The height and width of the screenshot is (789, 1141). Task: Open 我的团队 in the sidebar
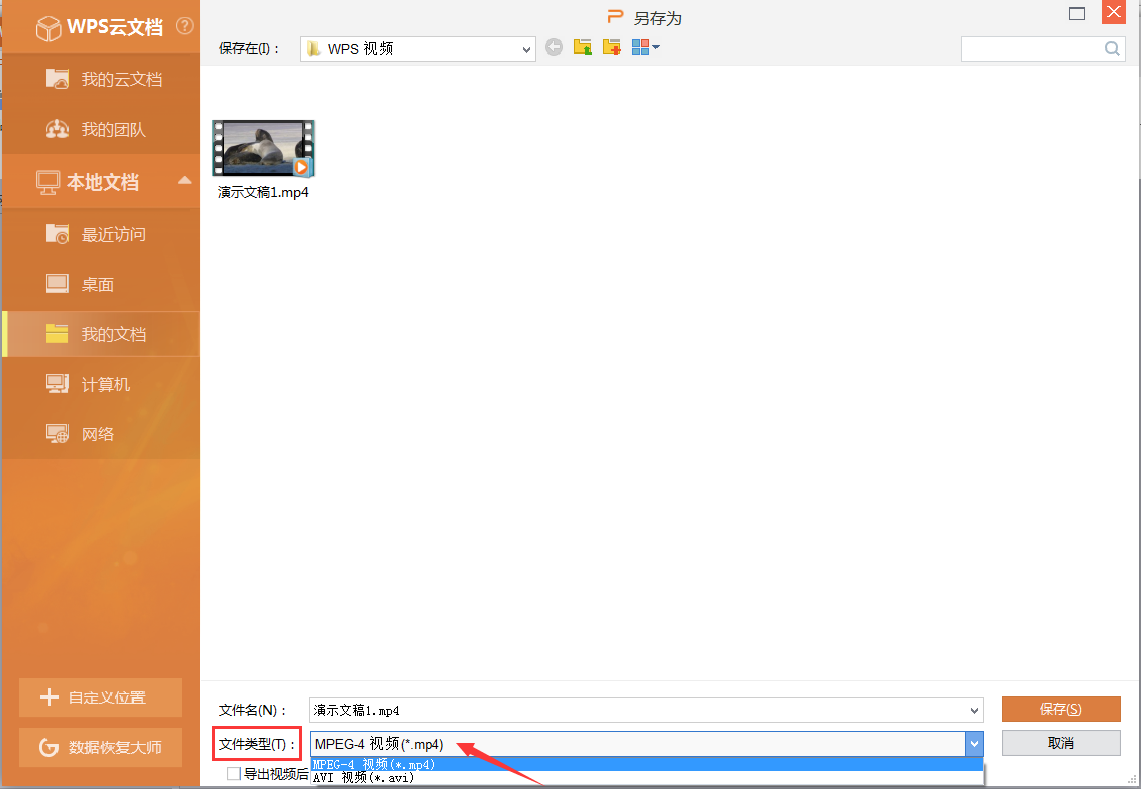102,130
